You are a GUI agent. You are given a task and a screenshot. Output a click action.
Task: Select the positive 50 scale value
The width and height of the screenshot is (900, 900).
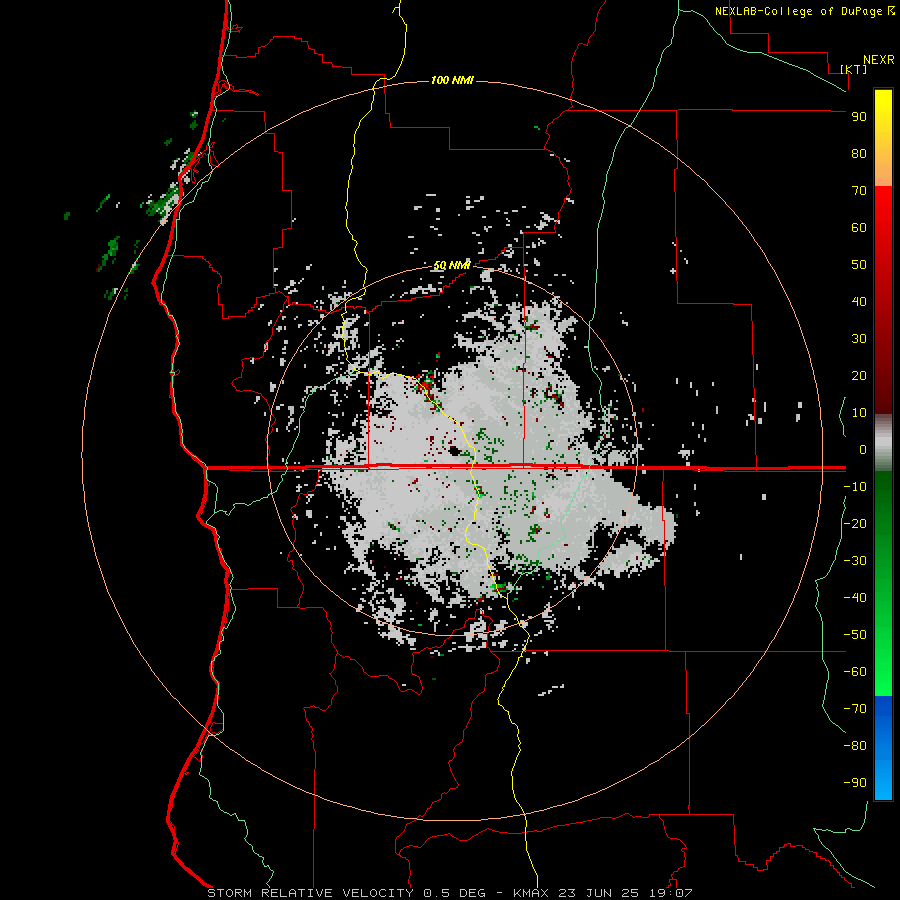[859, 265]
